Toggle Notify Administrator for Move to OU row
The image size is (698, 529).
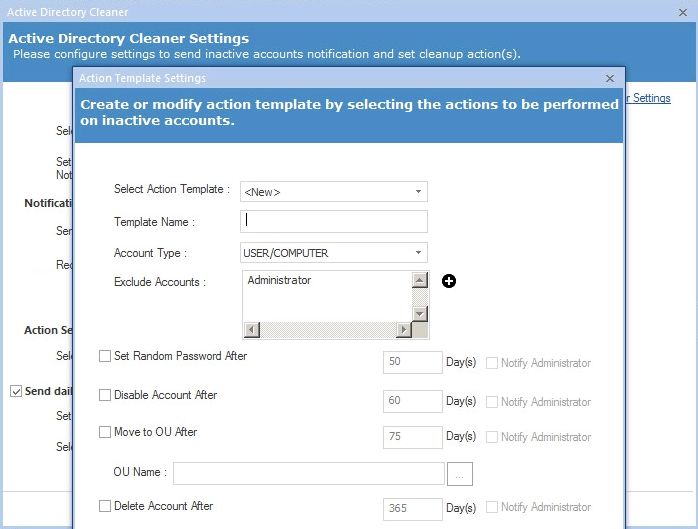[x=491, y=437]
